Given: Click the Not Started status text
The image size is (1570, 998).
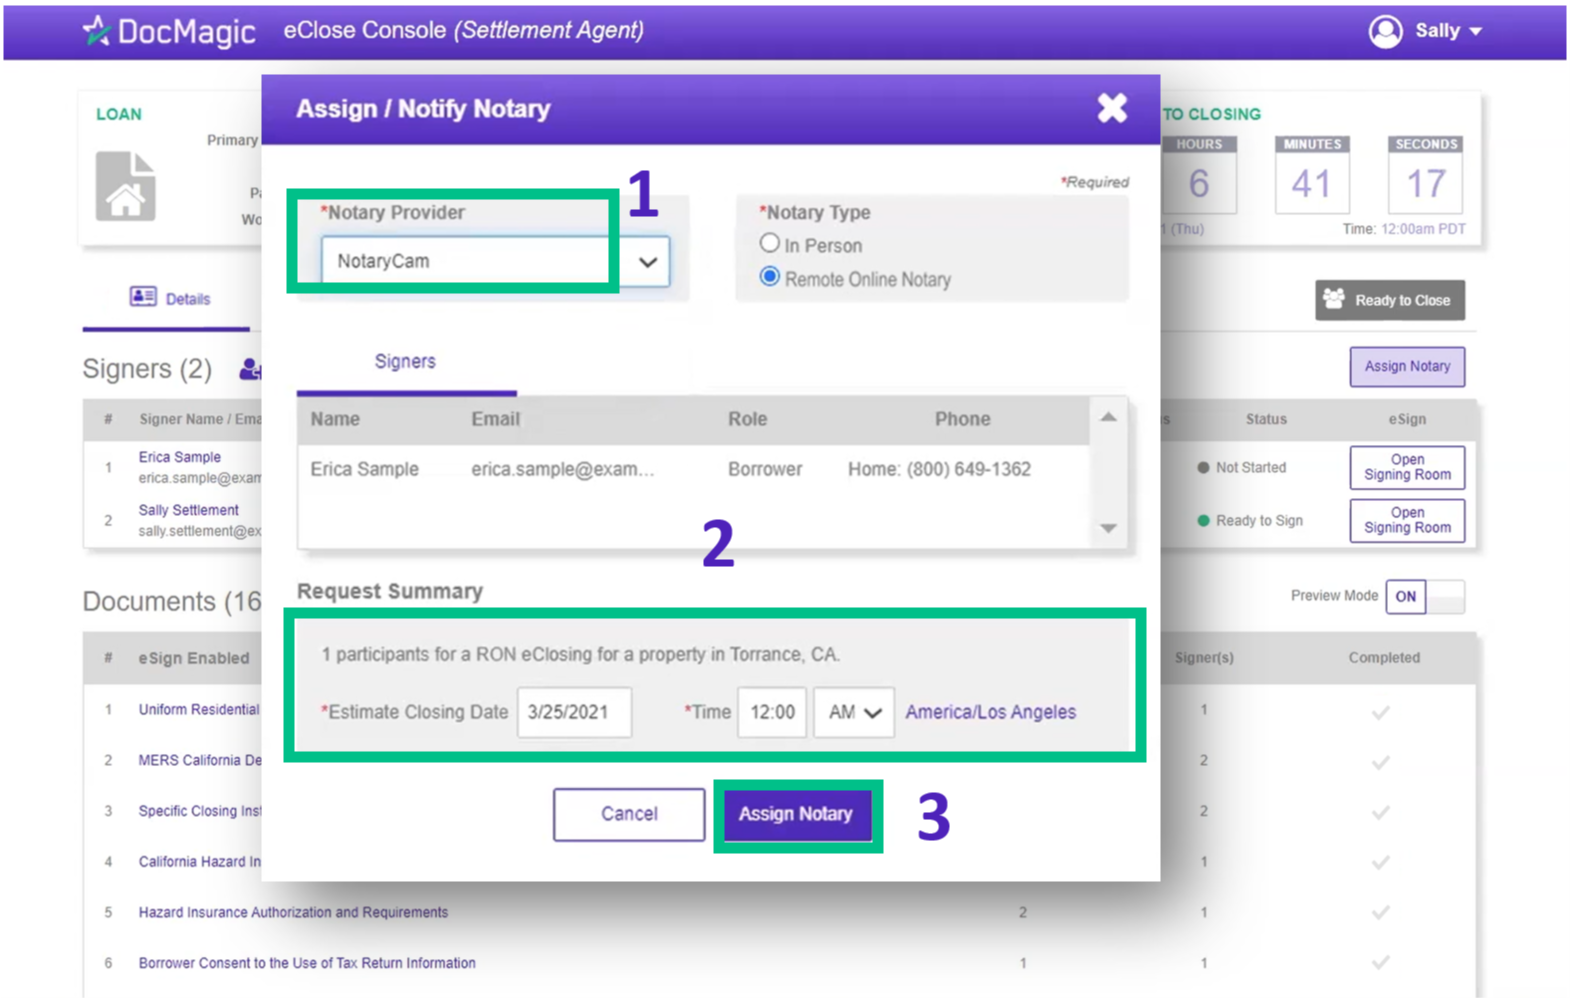Looking at the screenshot, I should click(x=1250, y=467).
